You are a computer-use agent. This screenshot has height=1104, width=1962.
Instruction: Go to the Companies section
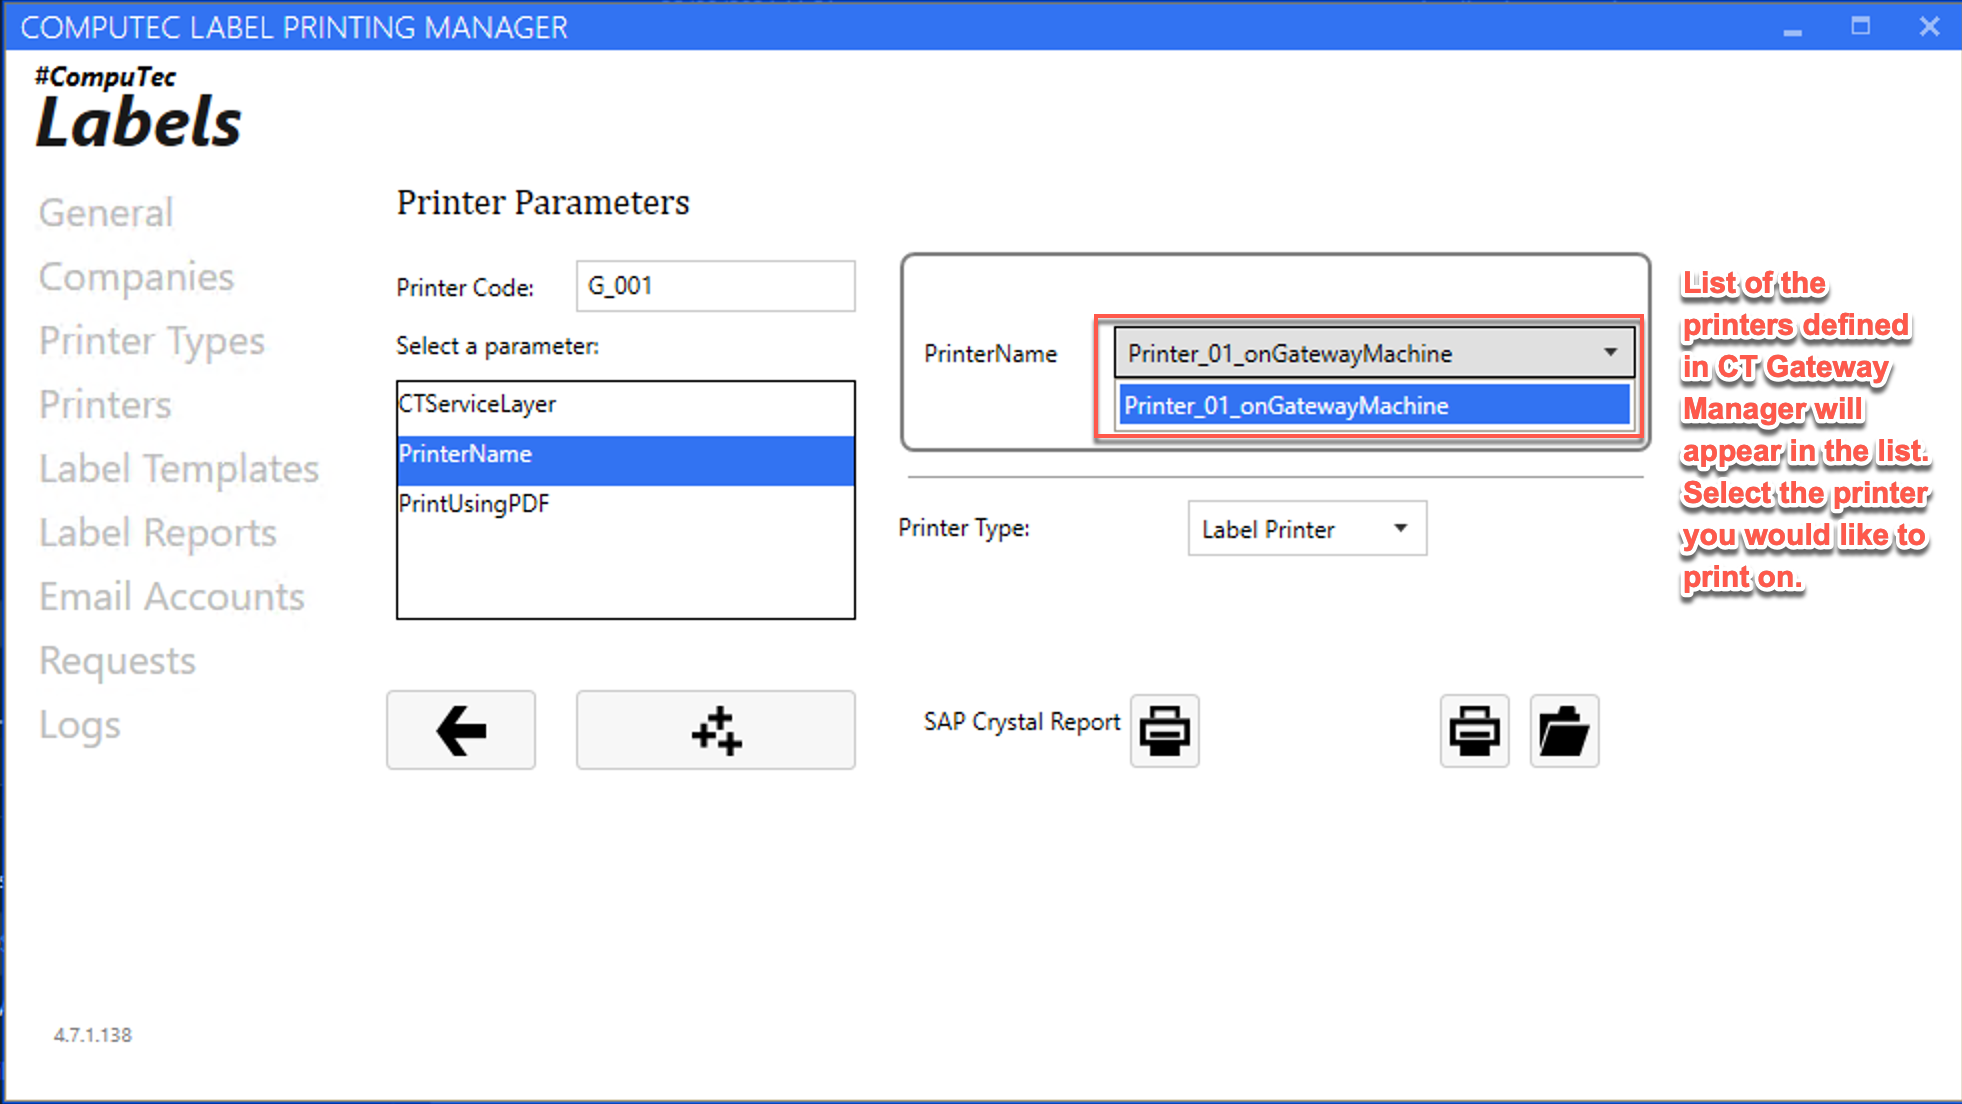[x=136, y=277]
